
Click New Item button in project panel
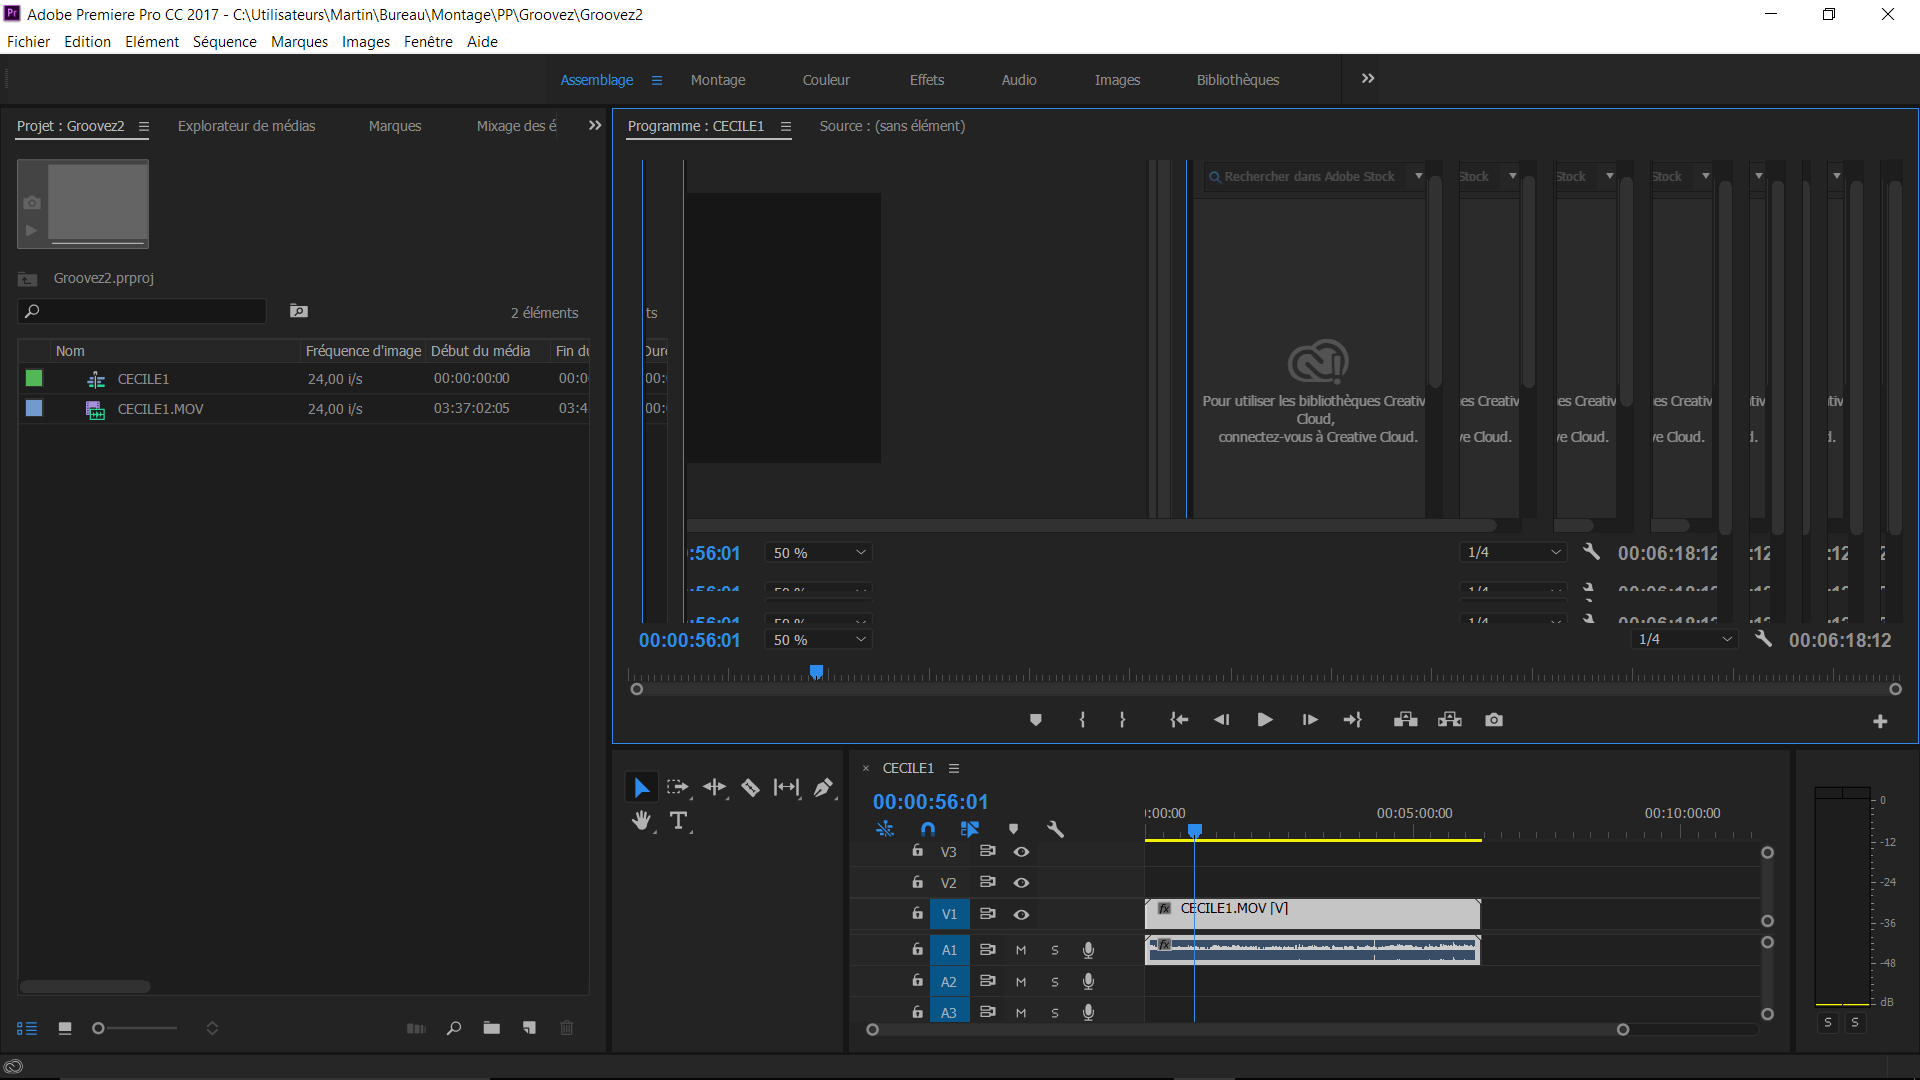pos(530,1028)
